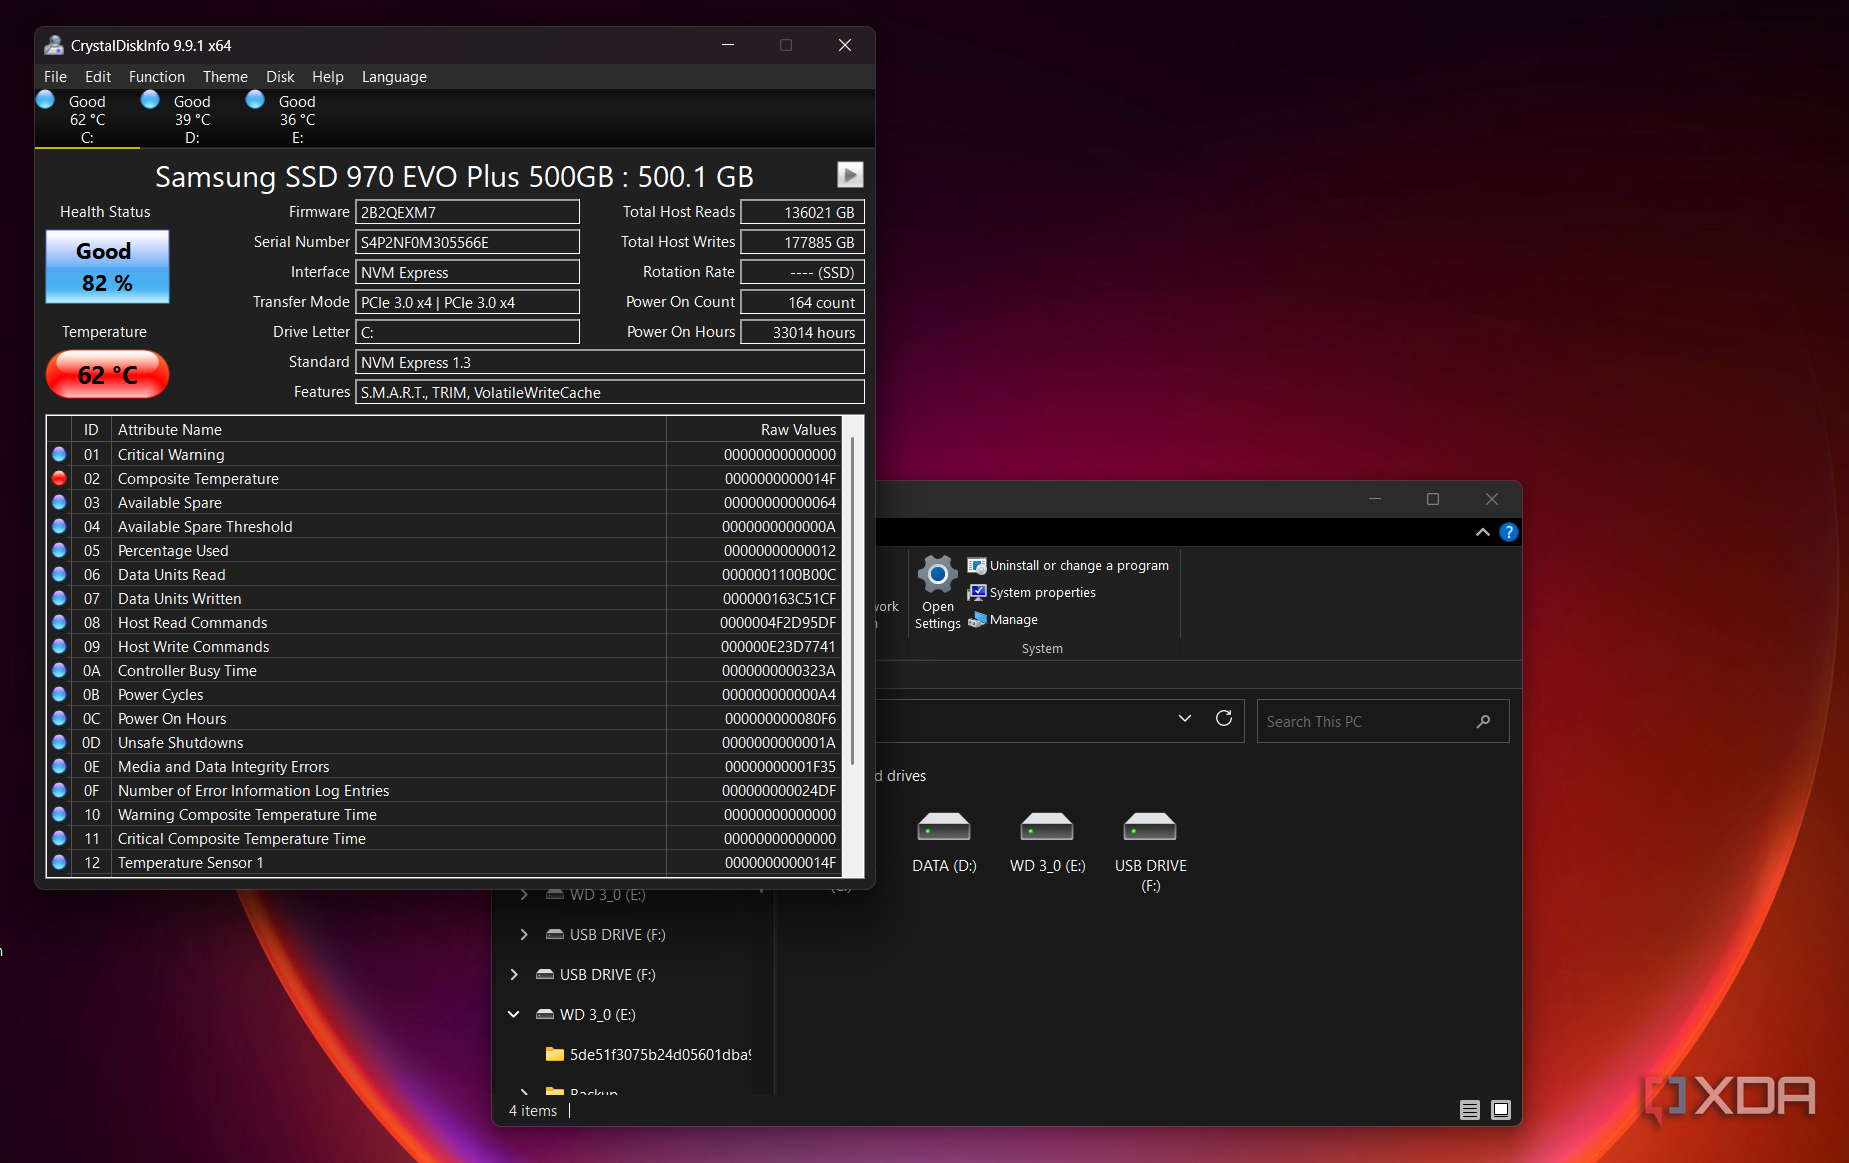The width and height of the screenshot is (1849, 1163).
Task: Select the Available Spare Threshold row
Action: point(444,526)
